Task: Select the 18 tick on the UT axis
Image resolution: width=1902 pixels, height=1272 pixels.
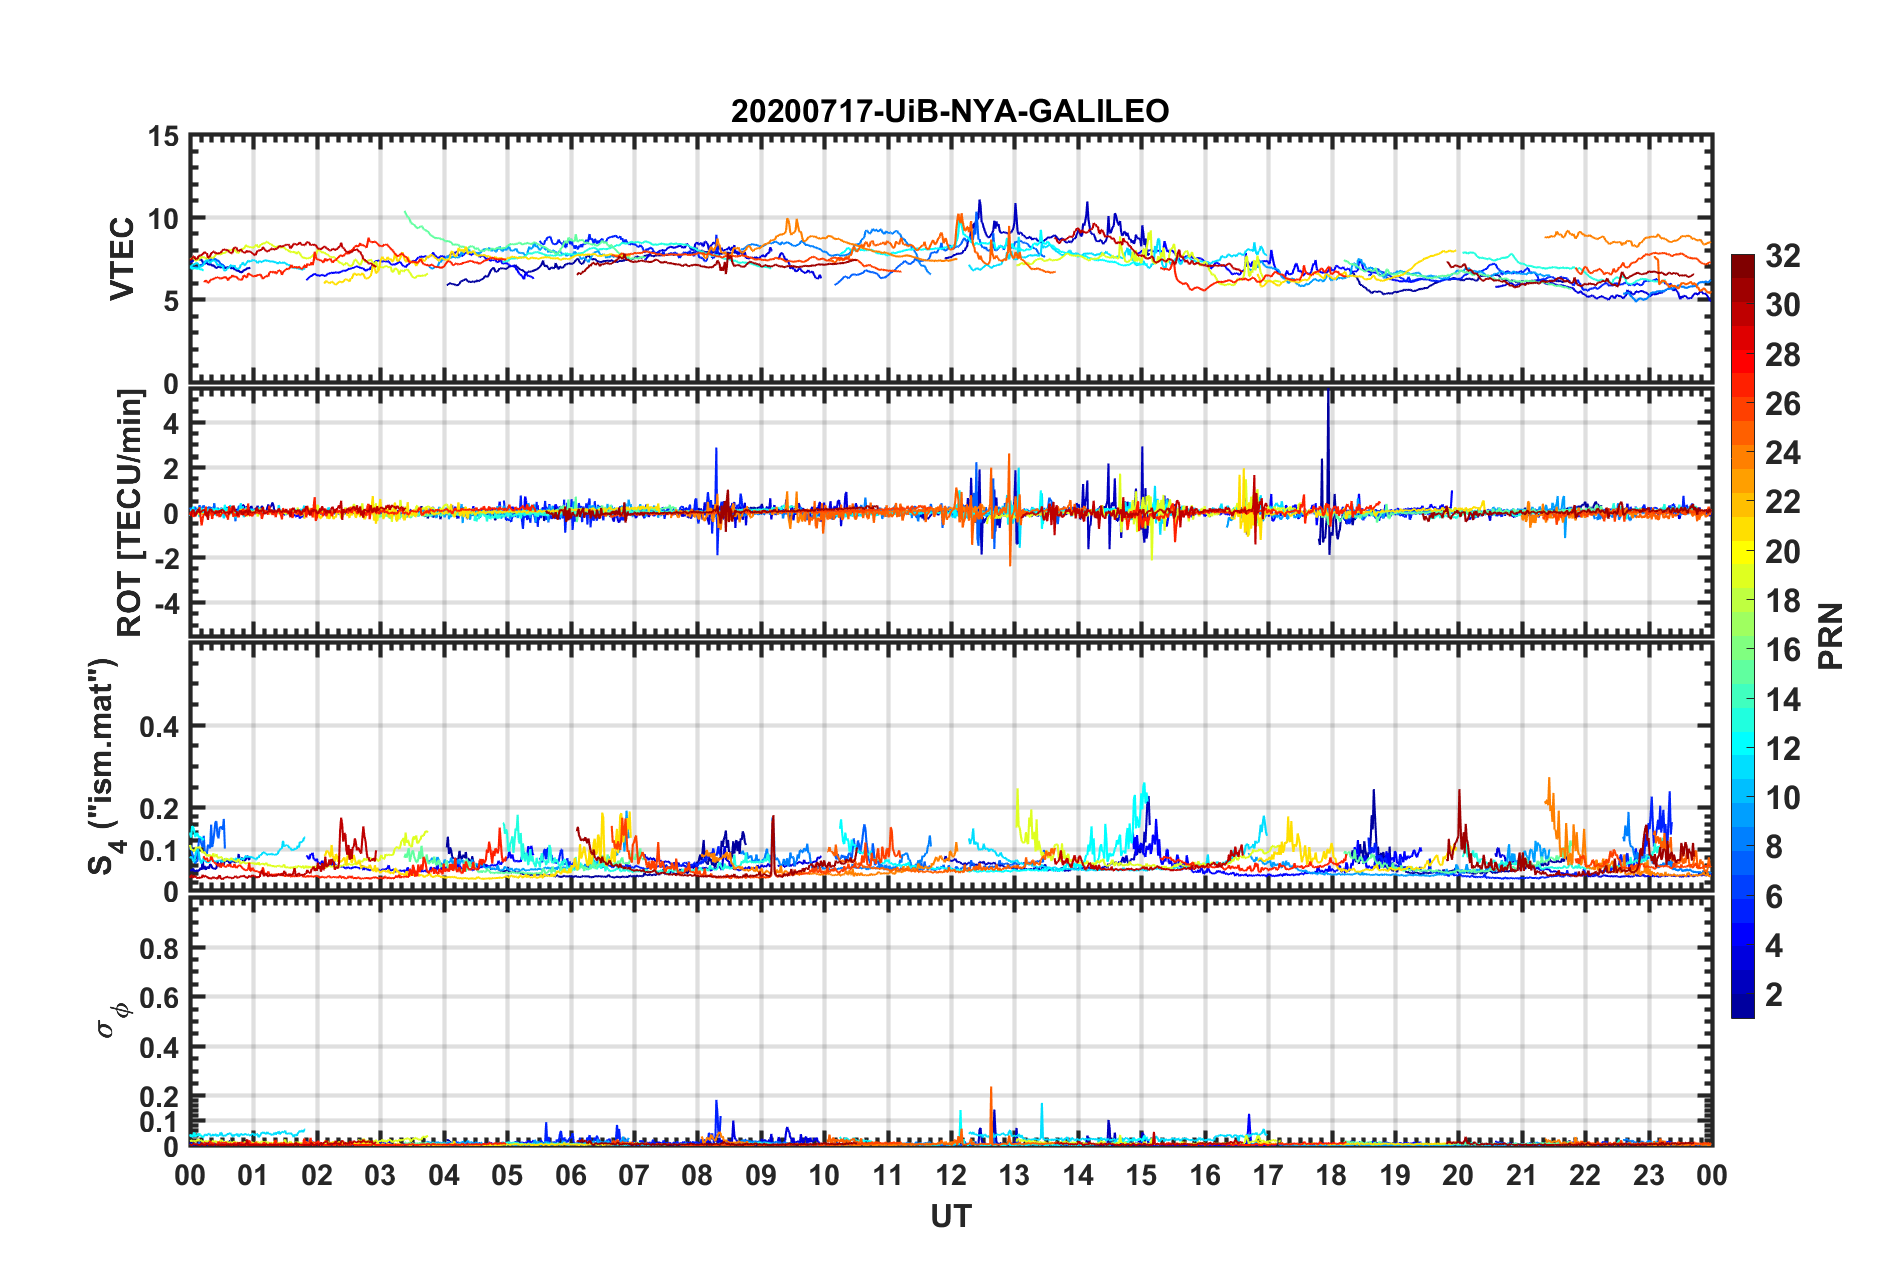Action: click(x=1332, y=1175)
